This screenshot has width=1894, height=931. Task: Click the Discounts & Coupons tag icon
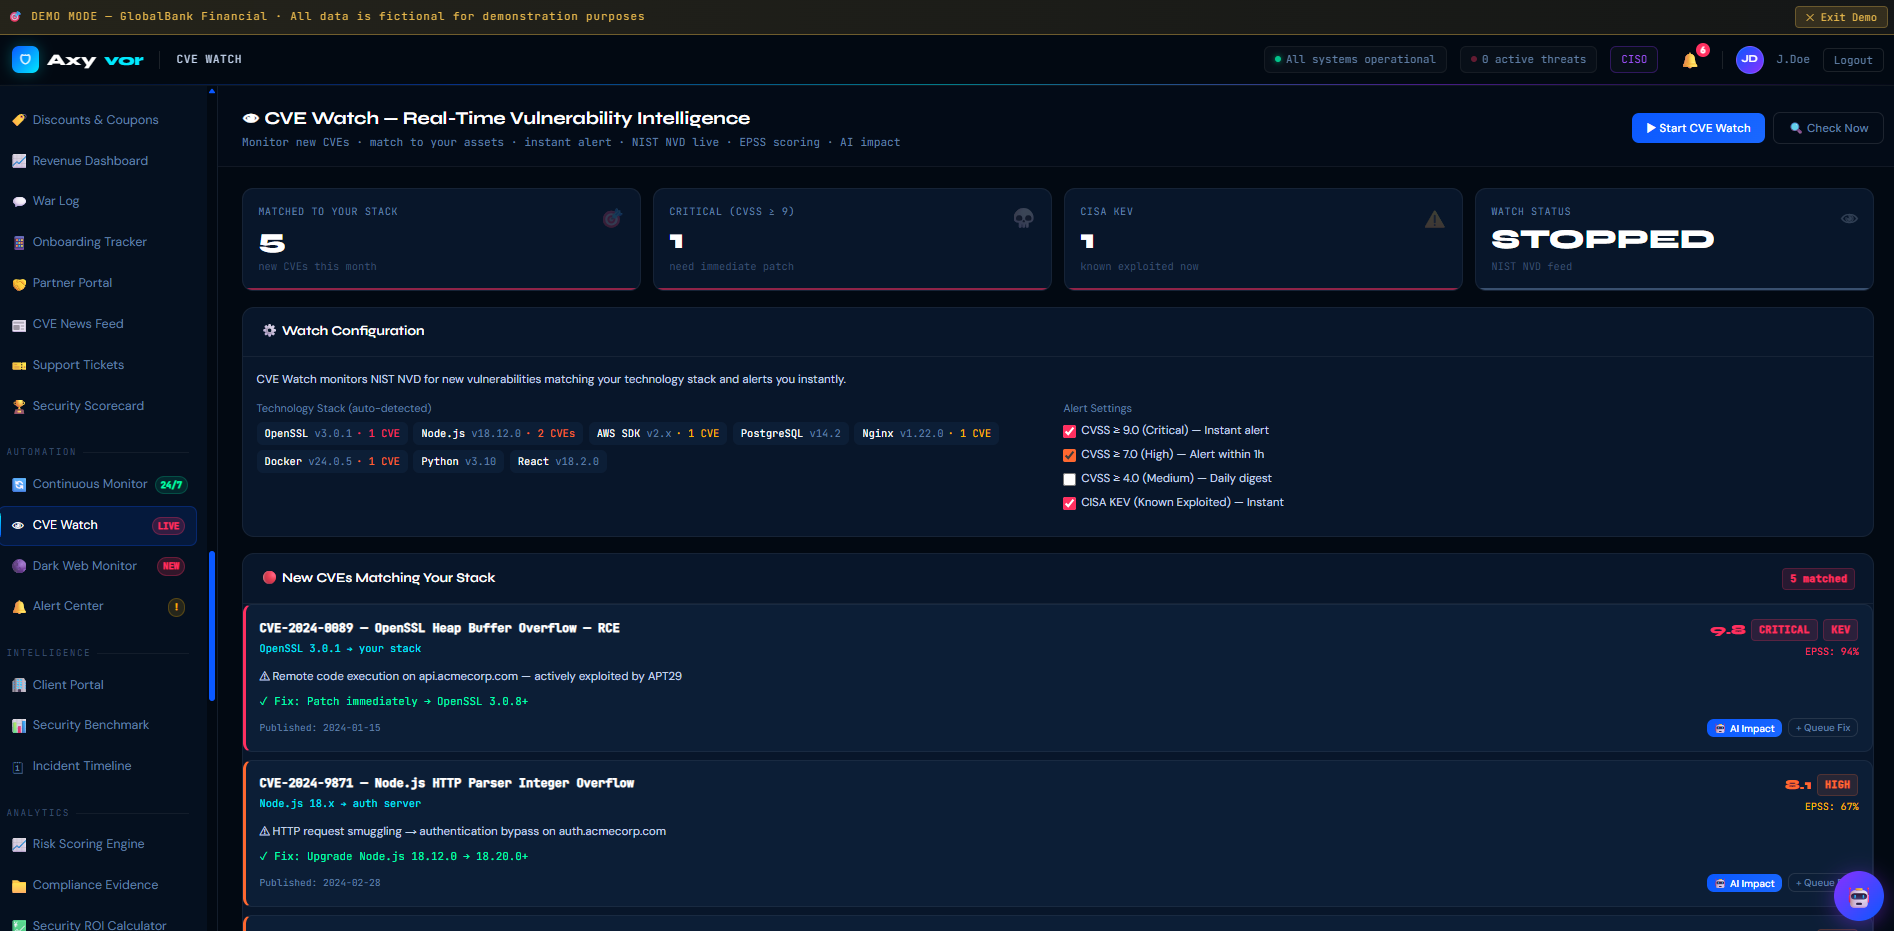(x=19, y=120)
